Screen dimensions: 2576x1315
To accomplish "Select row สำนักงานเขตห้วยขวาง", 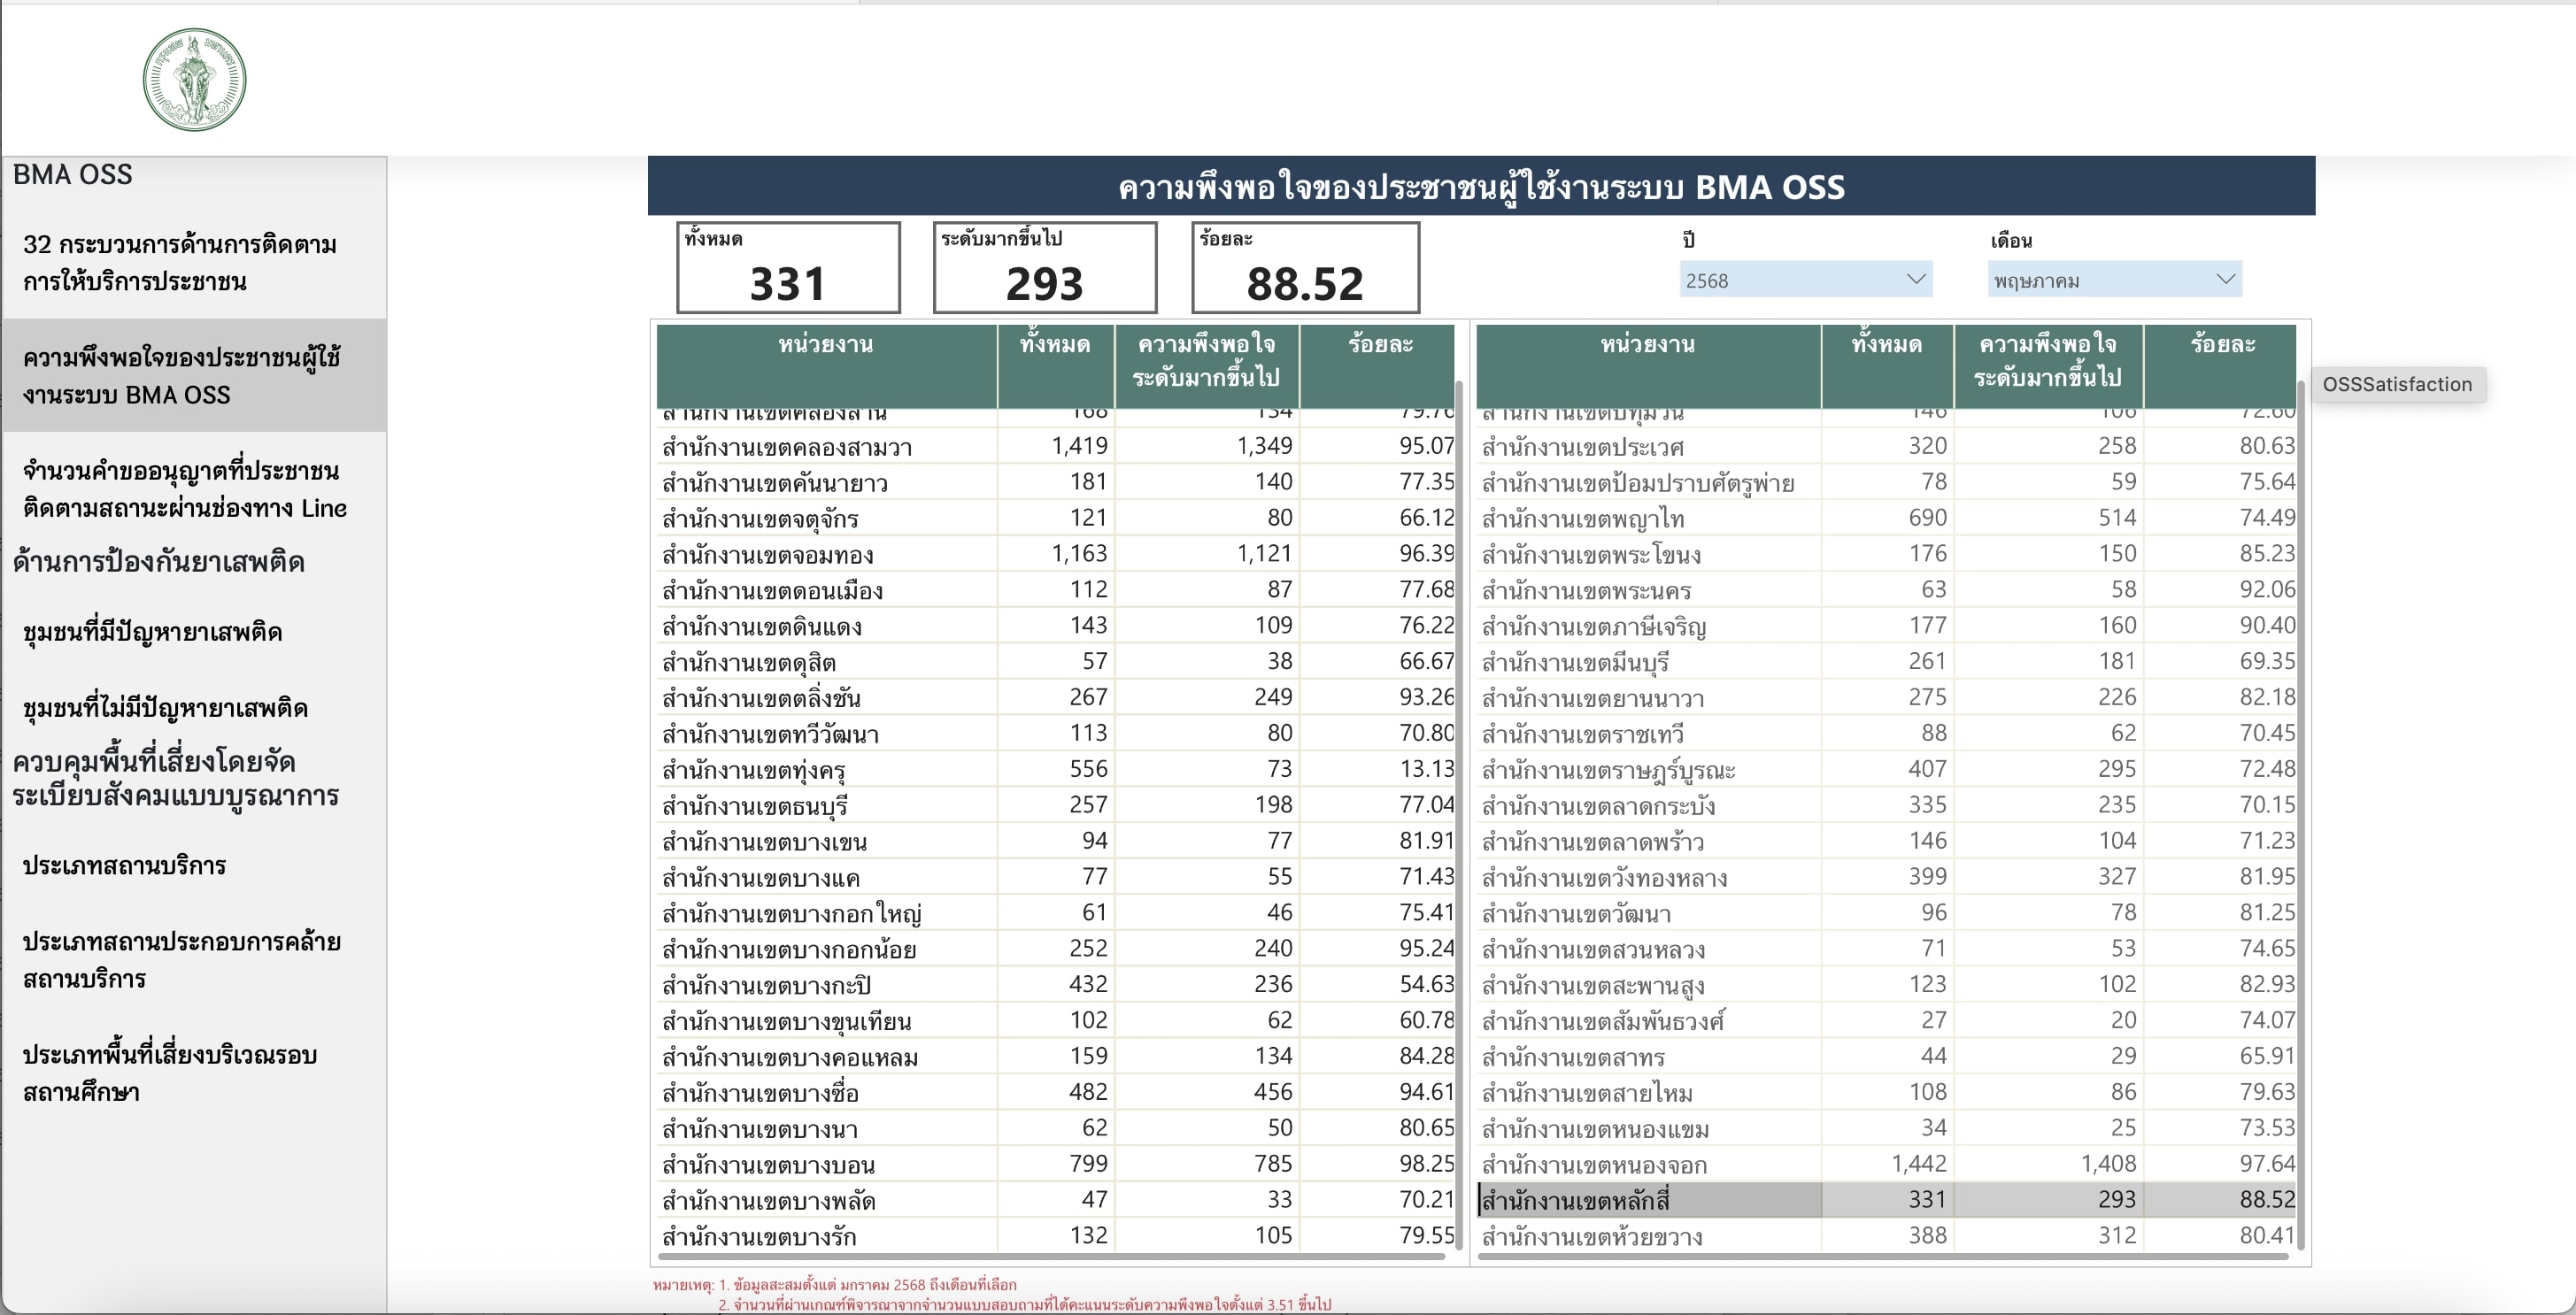I will [1887, 1236].
